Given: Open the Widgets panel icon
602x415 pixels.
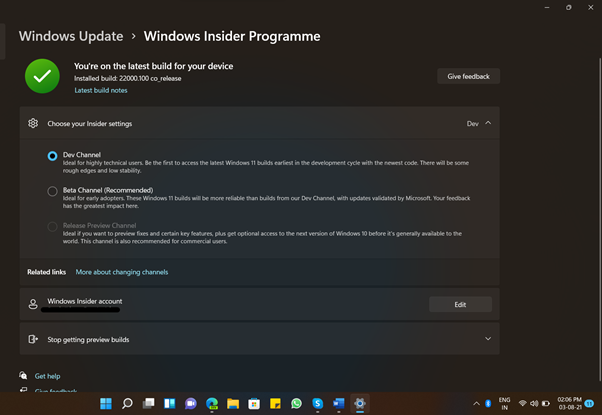Looking at the screenshot, I should [169, 403].
